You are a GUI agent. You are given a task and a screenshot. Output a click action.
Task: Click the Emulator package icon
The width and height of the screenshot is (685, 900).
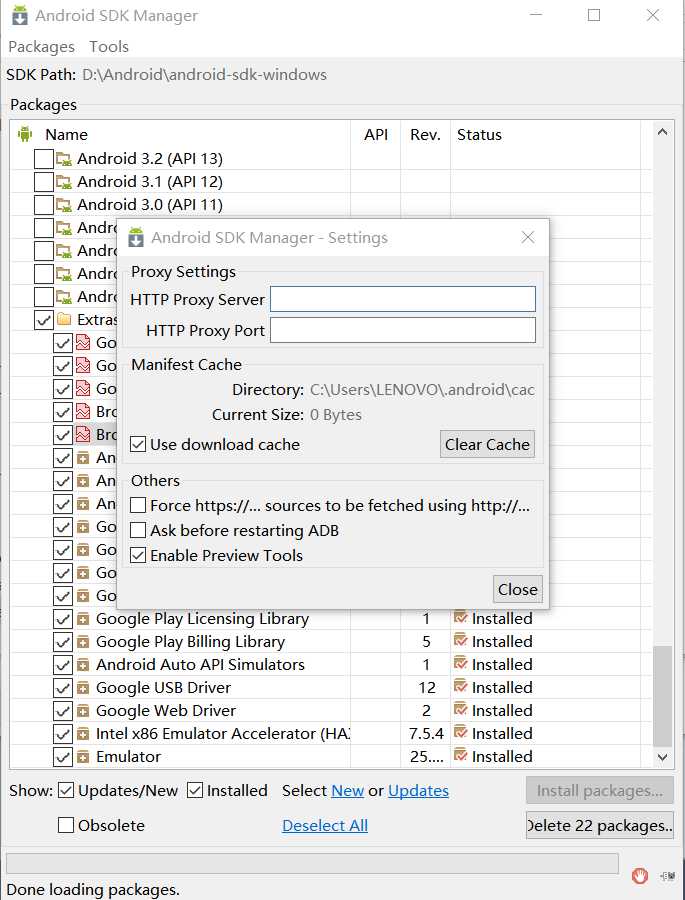(x=84, y=756)
